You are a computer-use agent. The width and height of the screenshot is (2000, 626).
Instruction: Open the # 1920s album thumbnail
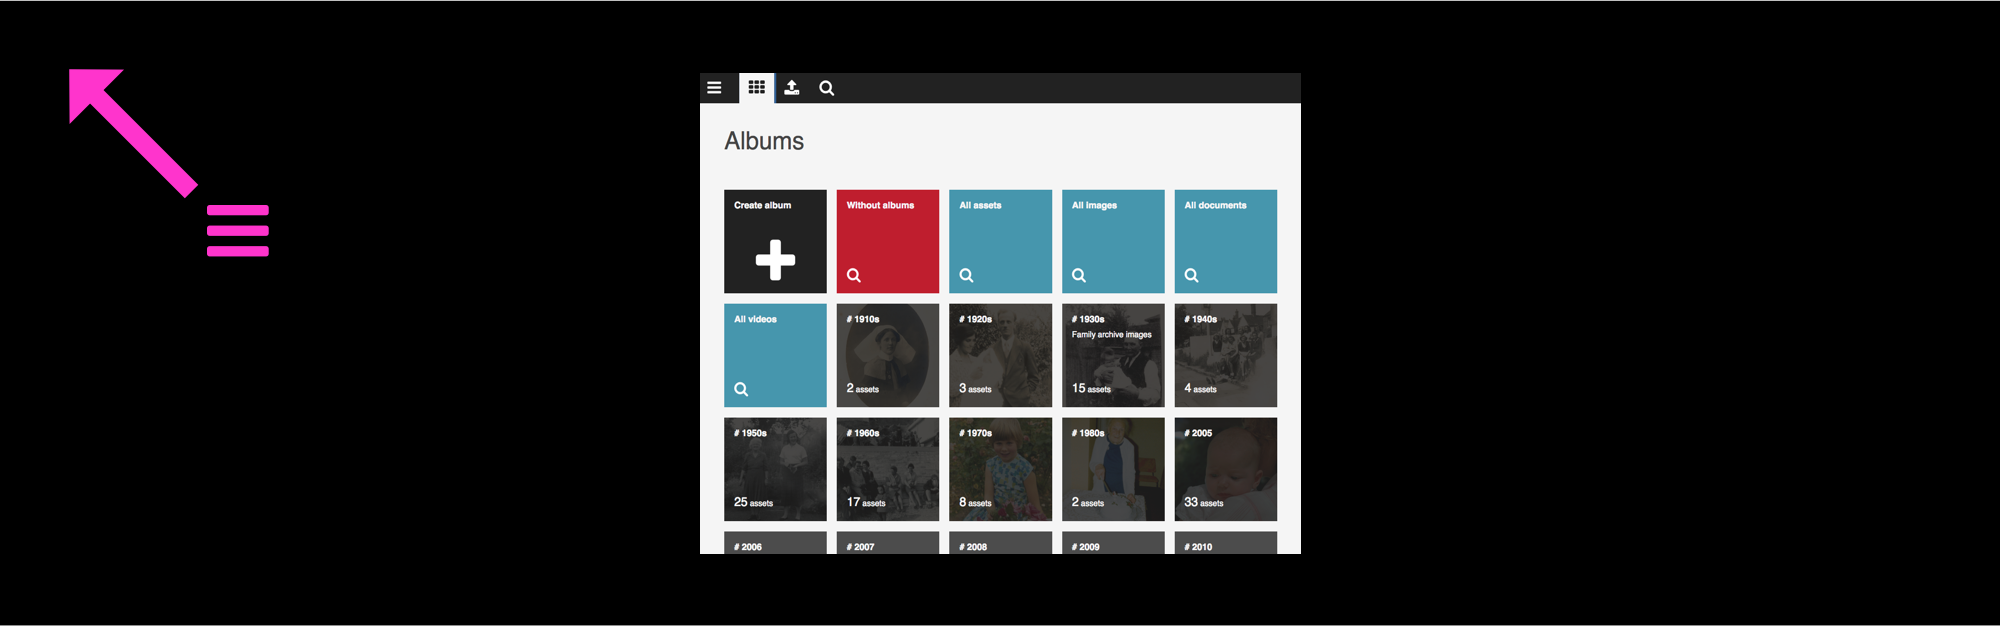[x=1000, y=355]
